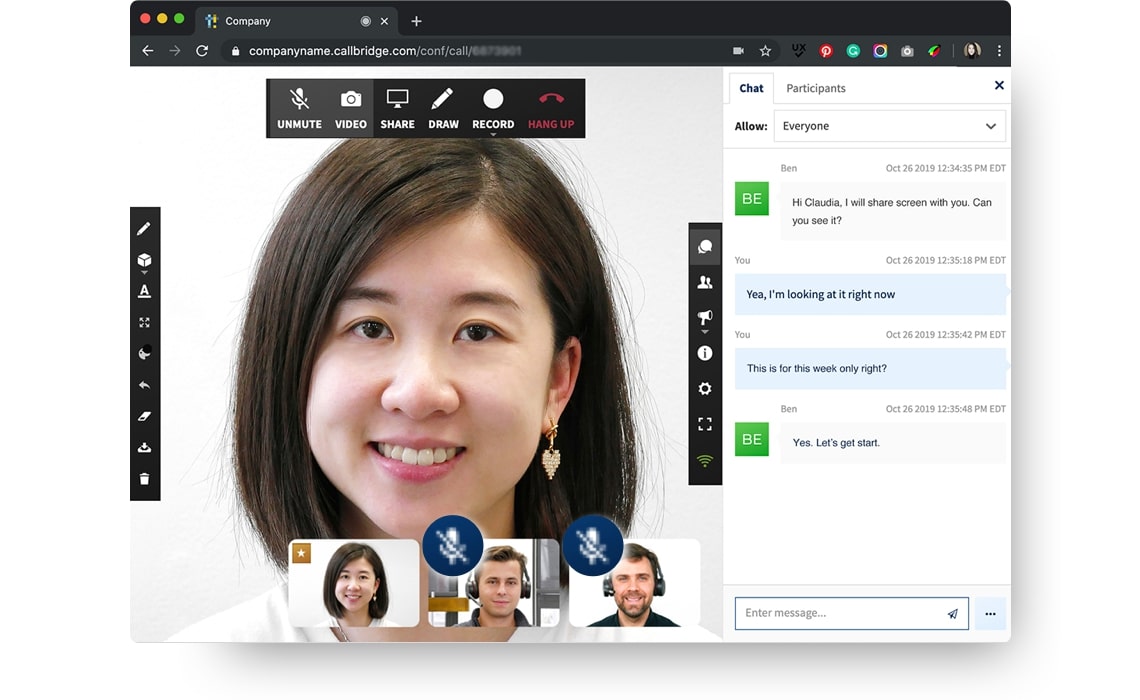Check network strength via the wifi icon
The image size is (1140, 700).
coord(705,459)
